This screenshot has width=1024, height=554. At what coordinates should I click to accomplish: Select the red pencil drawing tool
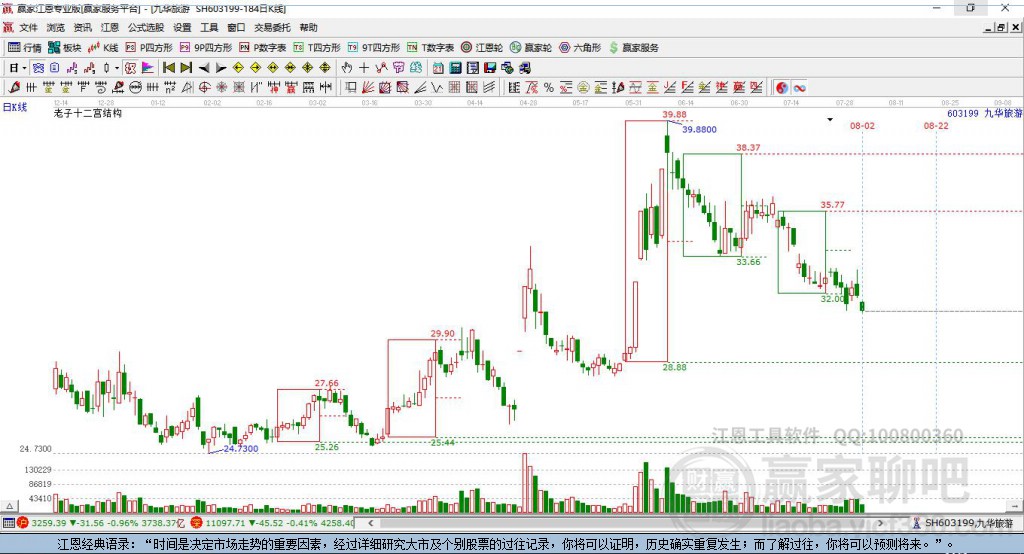point(14,88)
